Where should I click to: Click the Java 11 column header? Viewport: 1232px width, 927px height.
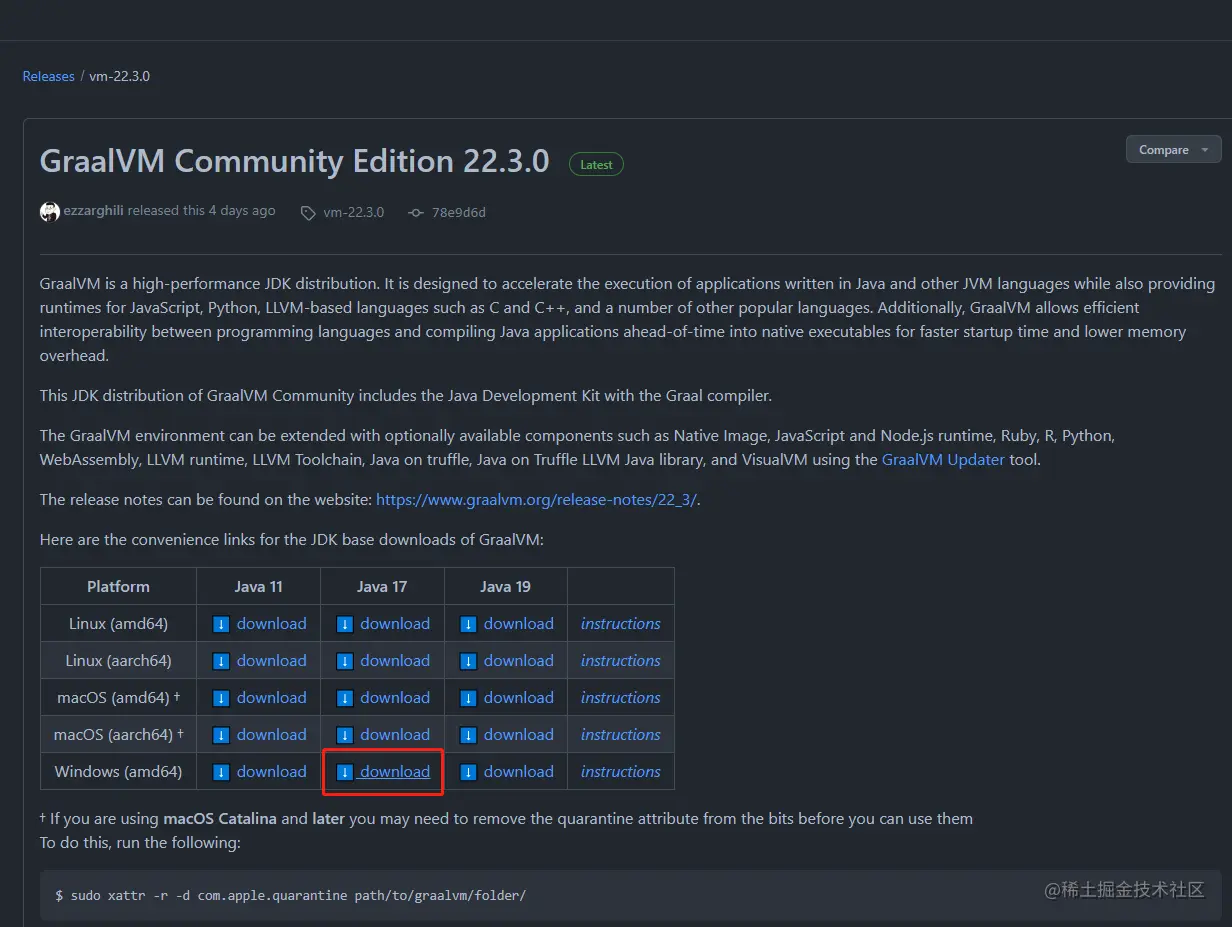pos(258,587)
